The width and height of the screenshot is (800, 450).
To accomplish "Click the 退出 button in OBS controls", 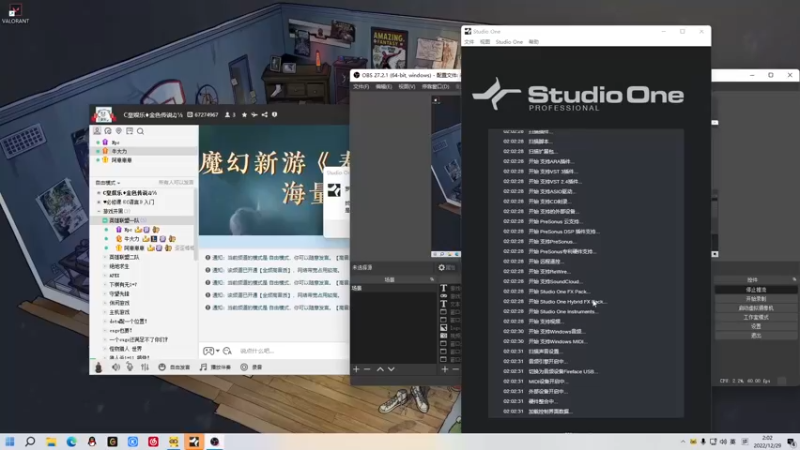I will point(756,336).
